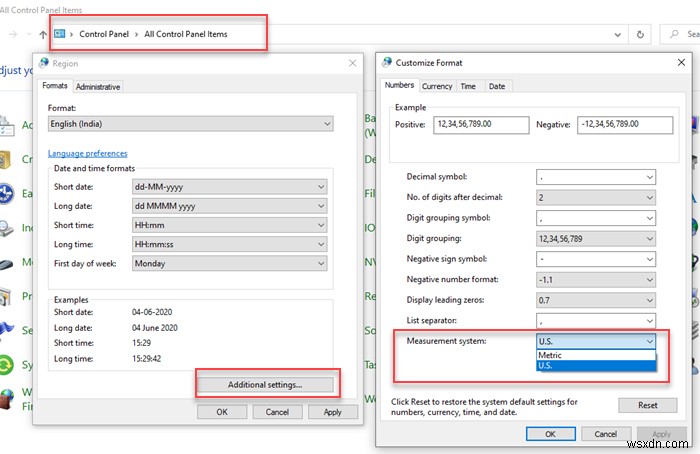Select Numbers tab in Customize Format
Image resolution: width=700 pixels, height=454 pixels.
[x=400, y=85]
